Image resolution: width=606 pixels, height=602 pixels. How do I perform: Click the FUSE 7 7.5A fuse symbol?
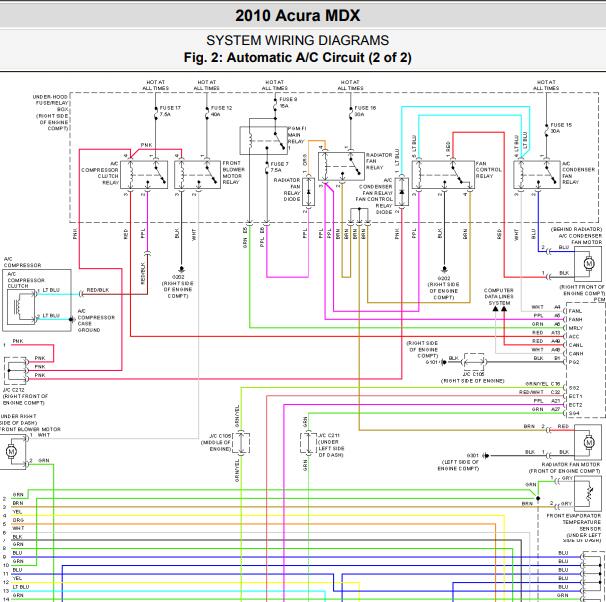click(267, 168)
